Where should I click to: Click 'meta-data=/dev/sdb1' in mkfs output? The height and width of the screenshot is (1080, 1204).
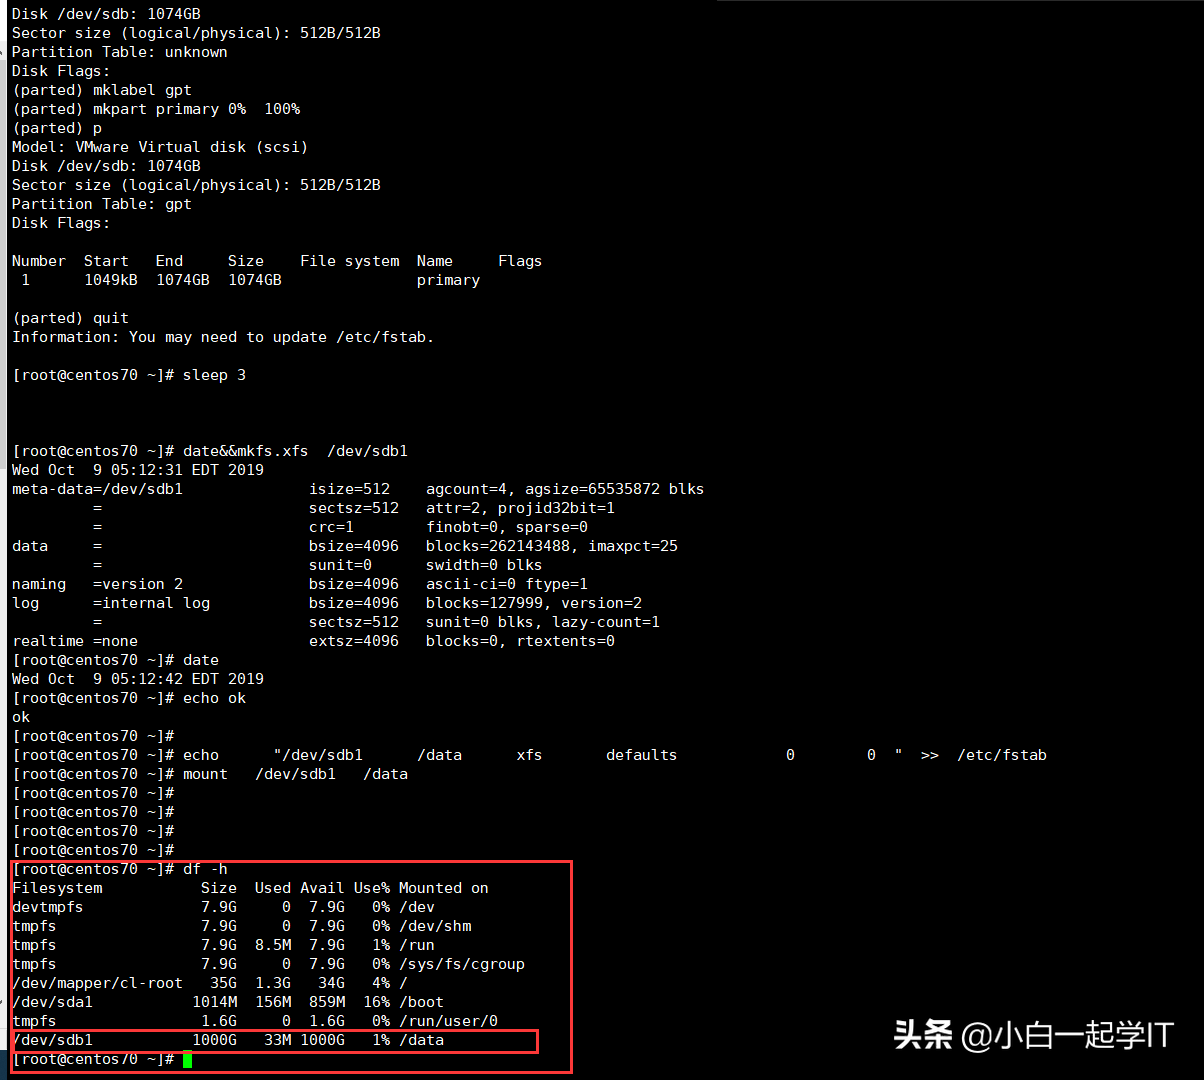coord(97,489)
